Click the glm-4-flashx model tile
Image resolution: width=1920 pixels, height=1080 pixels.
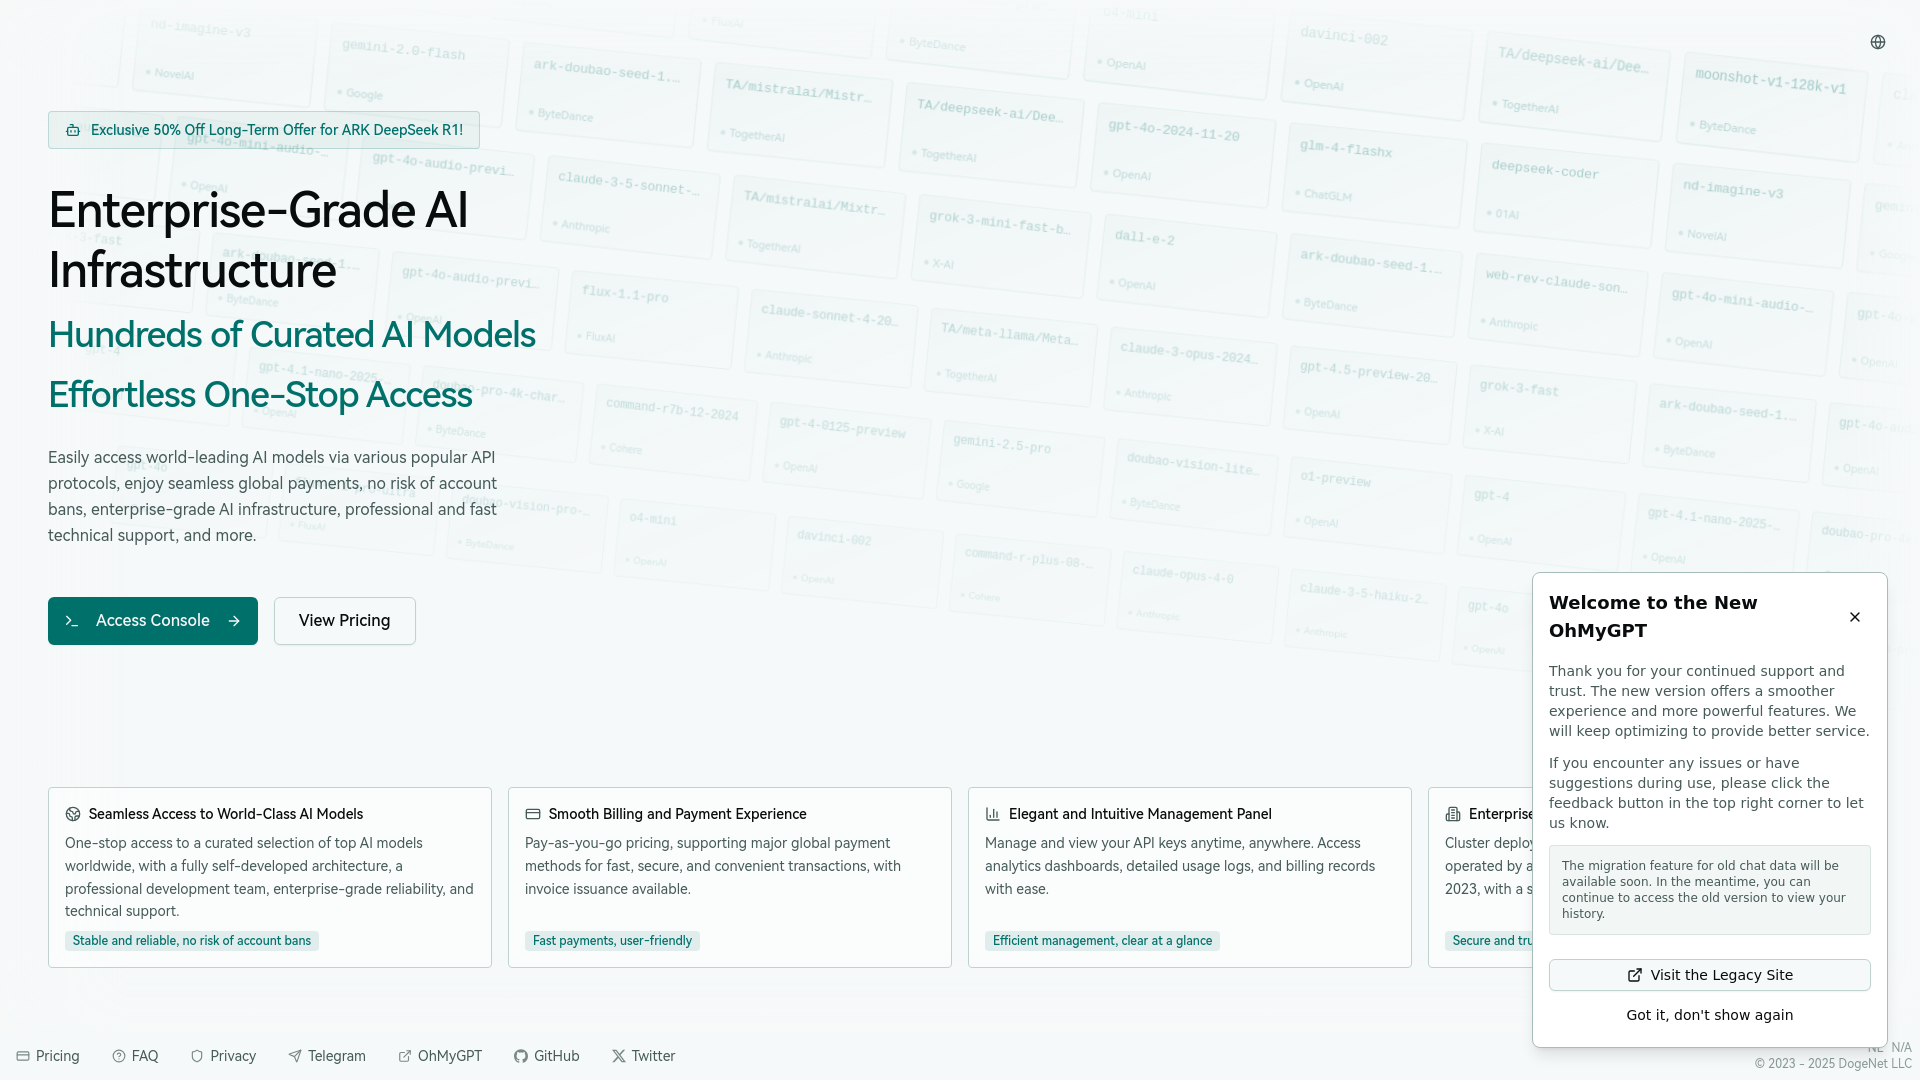[1376, 173]
